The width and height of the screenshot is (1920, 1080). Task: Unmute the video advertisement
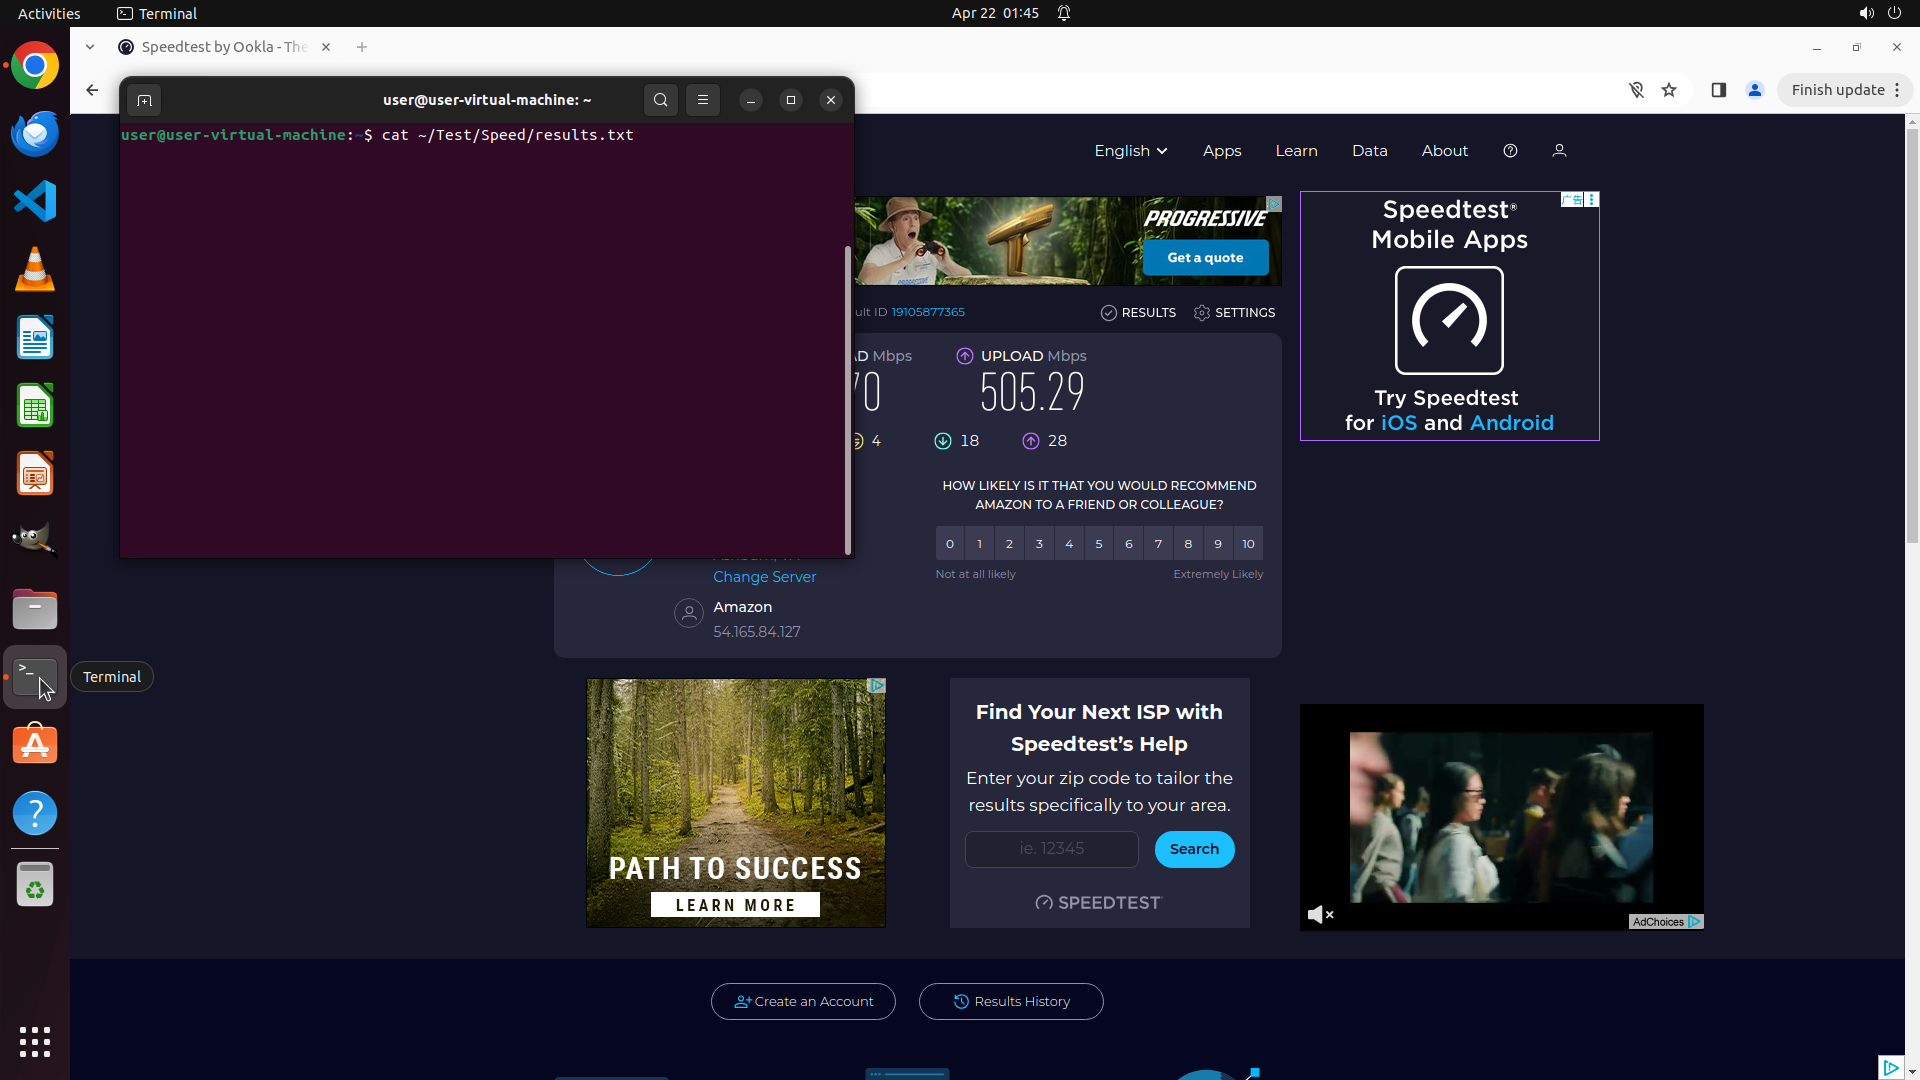1320,914
